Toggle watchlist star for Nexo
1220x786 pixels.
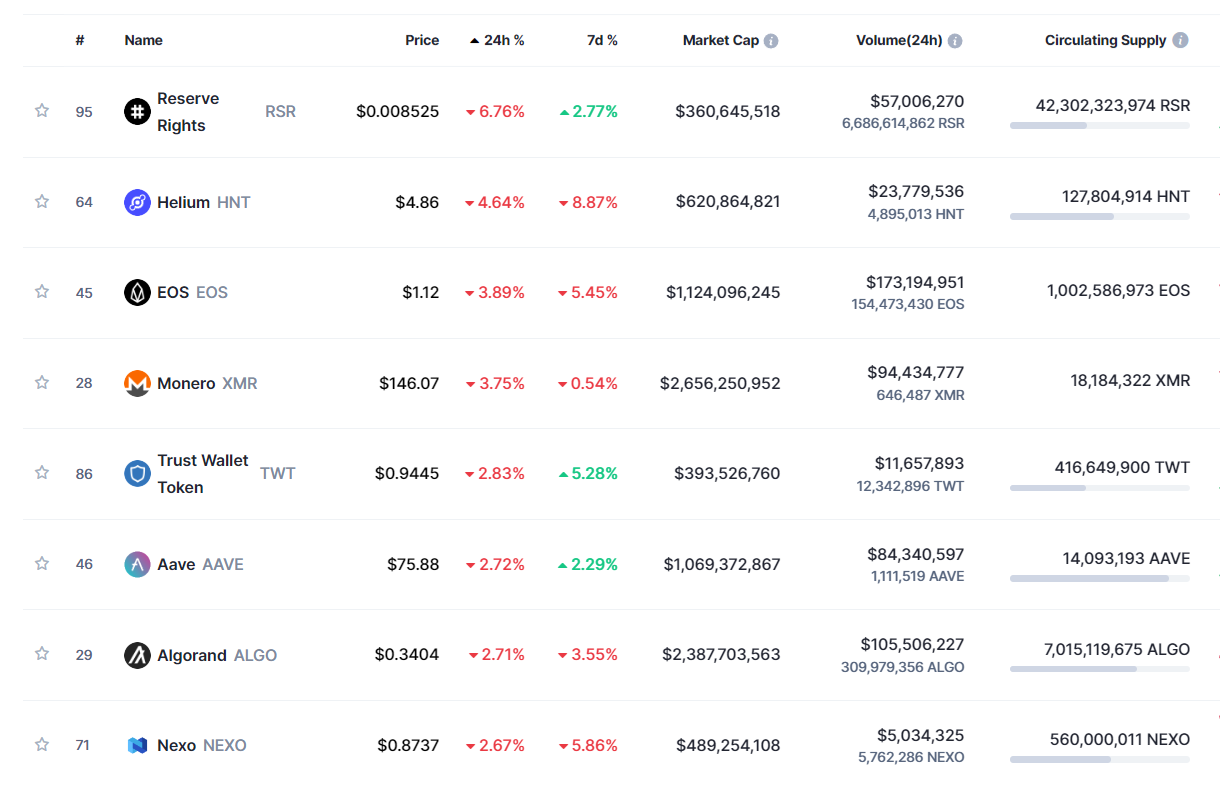click(x=42, y=745)
